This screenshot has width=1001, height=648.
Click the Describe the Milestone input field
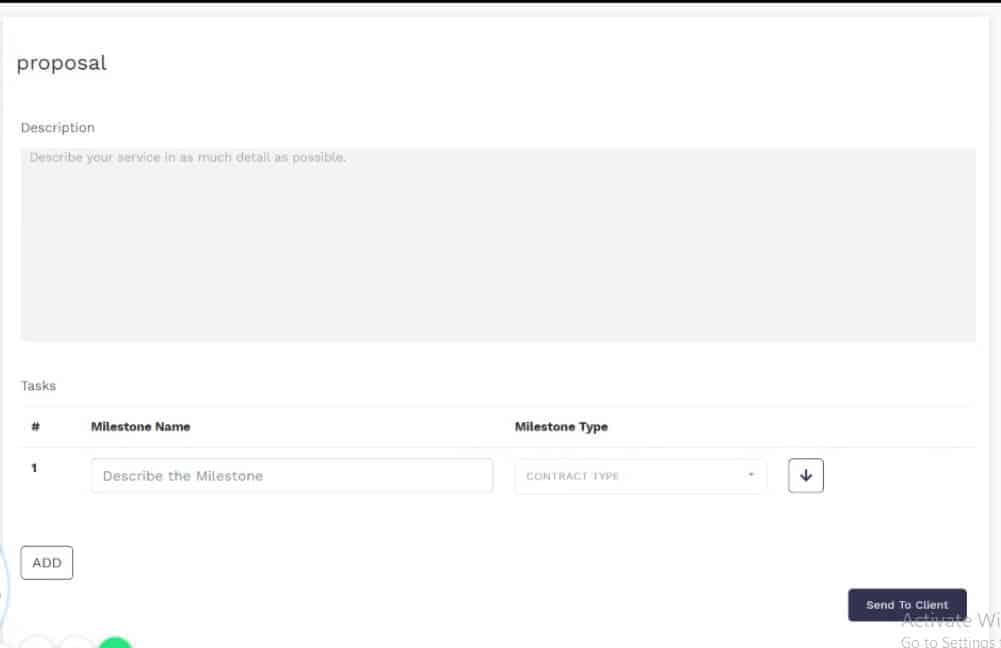(x=292, y=476)
